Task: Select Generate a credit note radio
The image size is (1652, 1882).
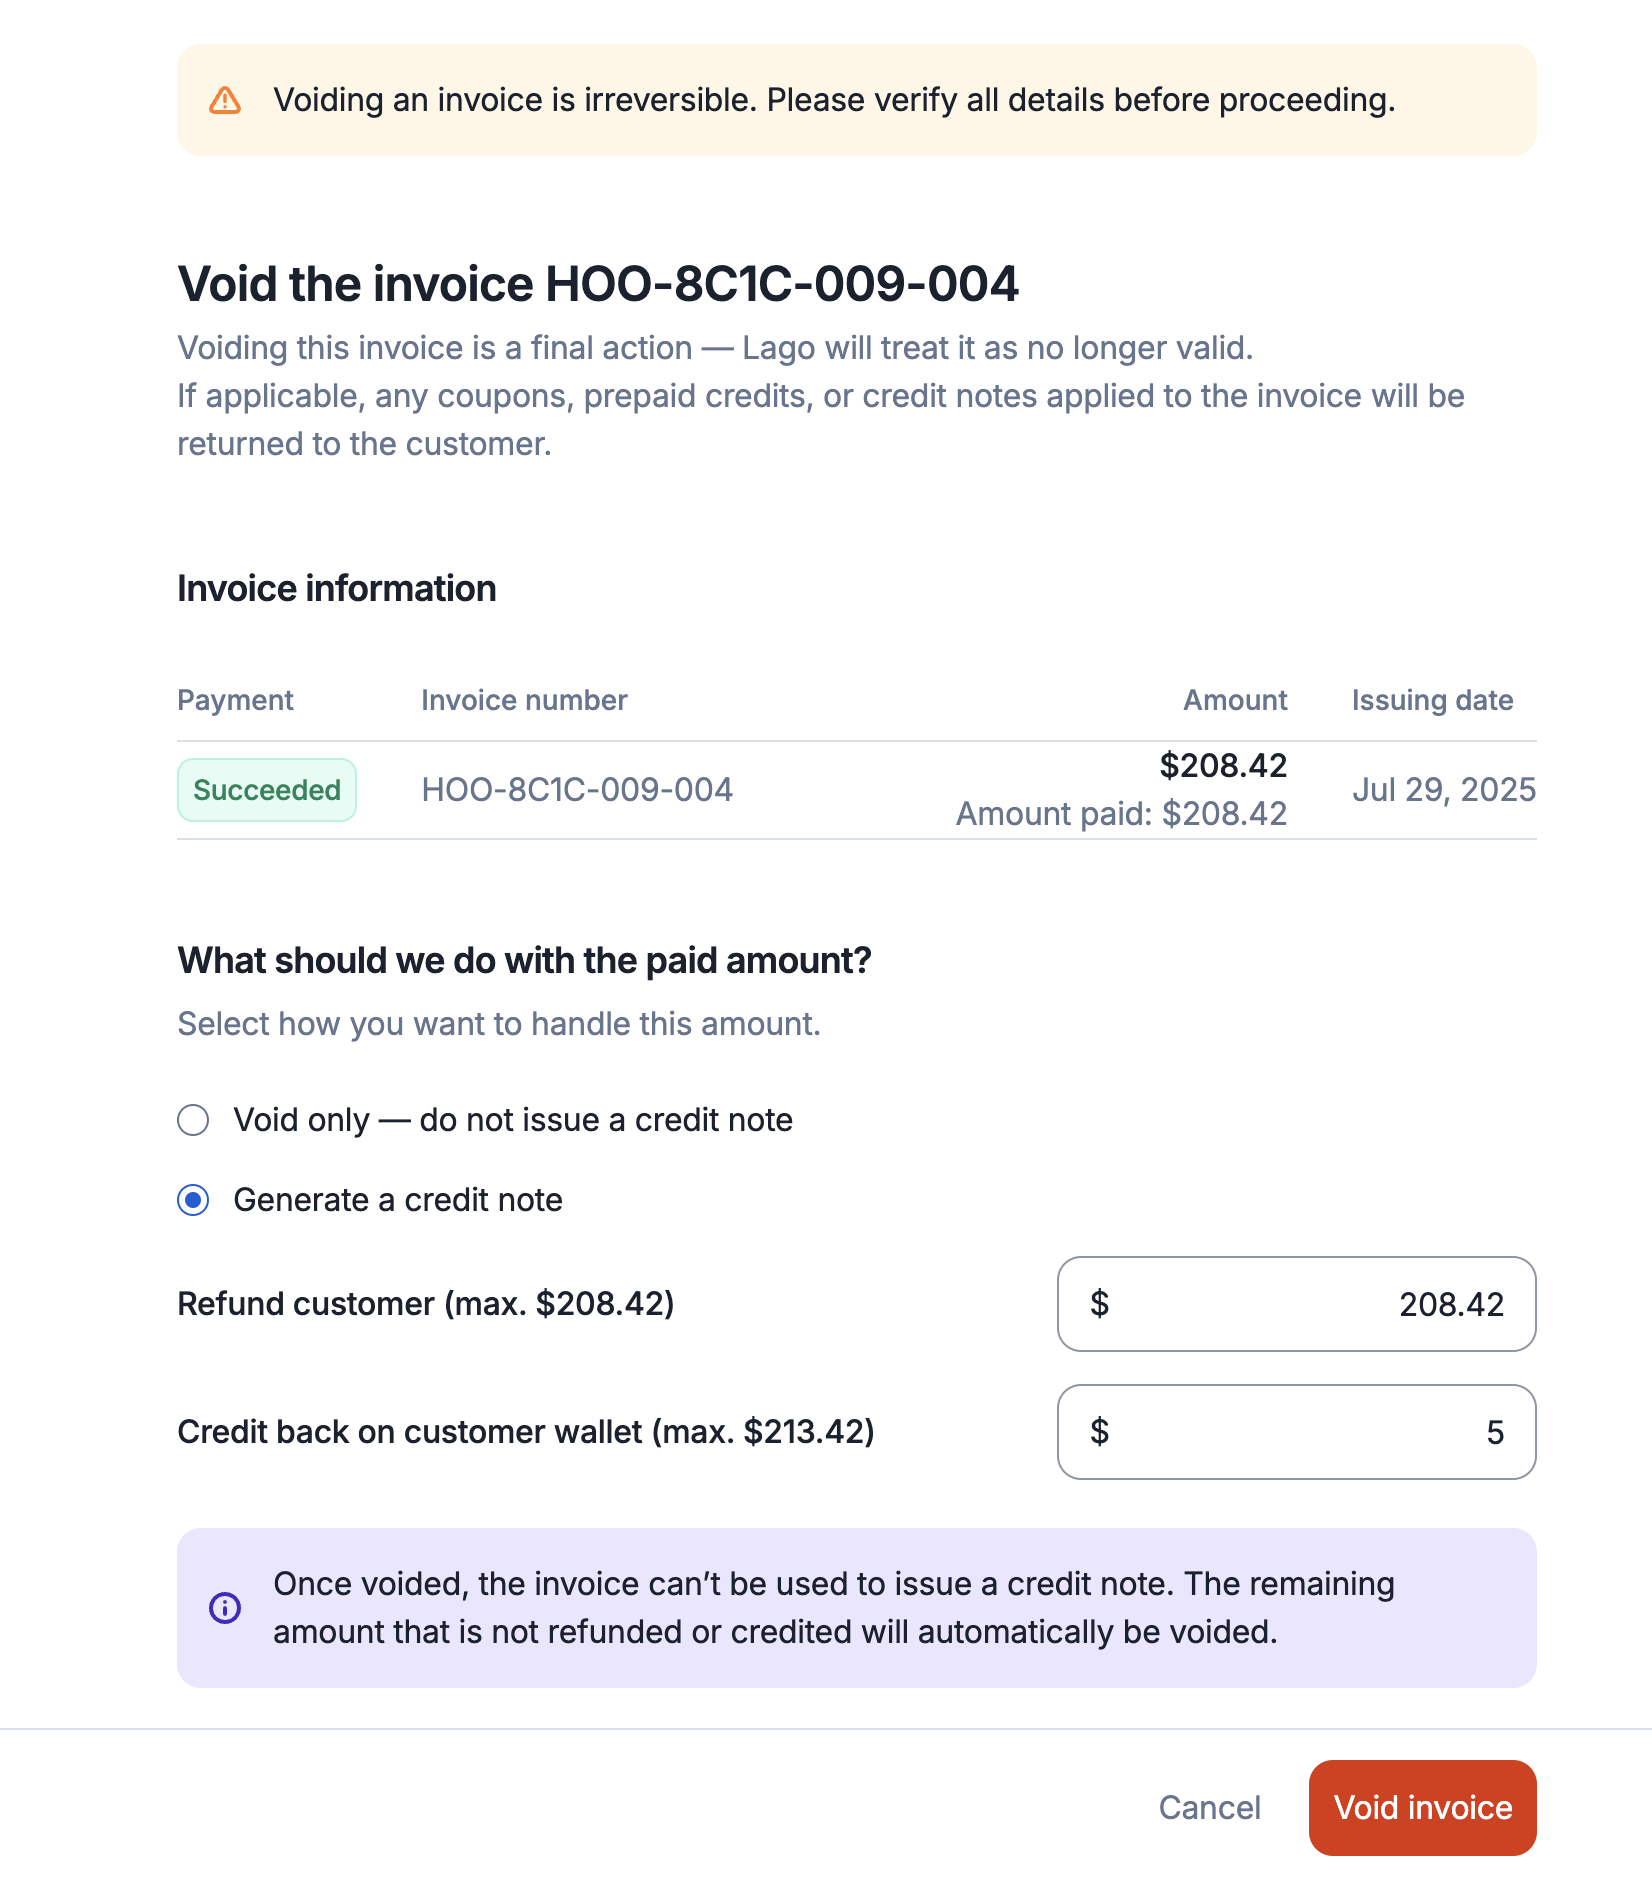Action: (193, 1200)
